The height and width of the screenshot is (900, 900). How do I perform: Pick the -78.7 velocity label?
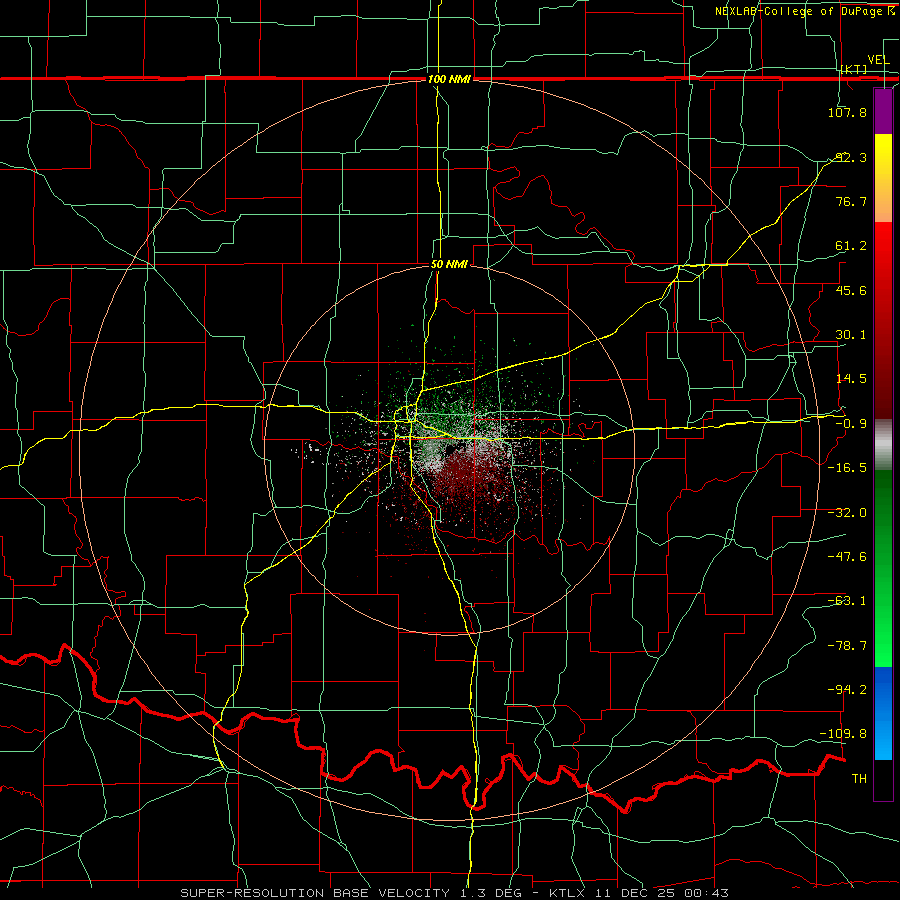pos(847,646)
